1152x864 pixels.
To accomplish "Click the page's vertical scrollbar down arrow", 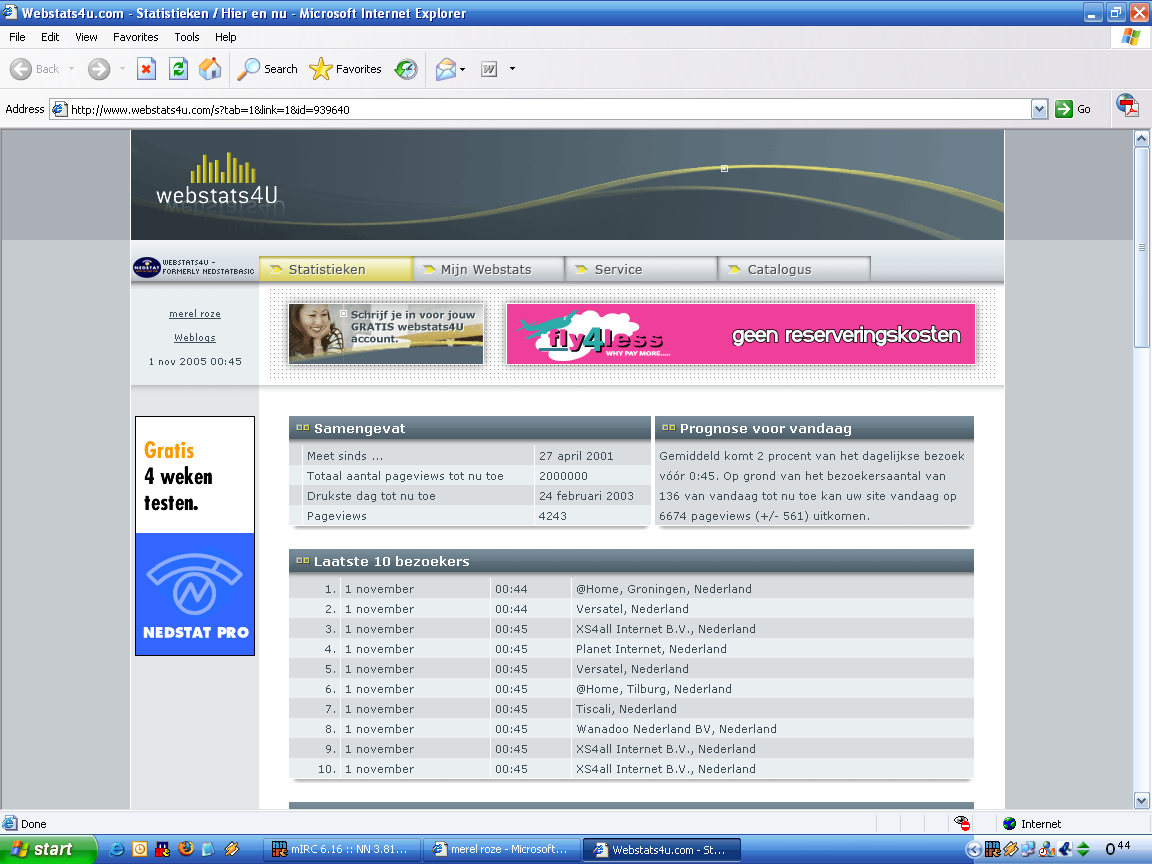I will 1142,800.
